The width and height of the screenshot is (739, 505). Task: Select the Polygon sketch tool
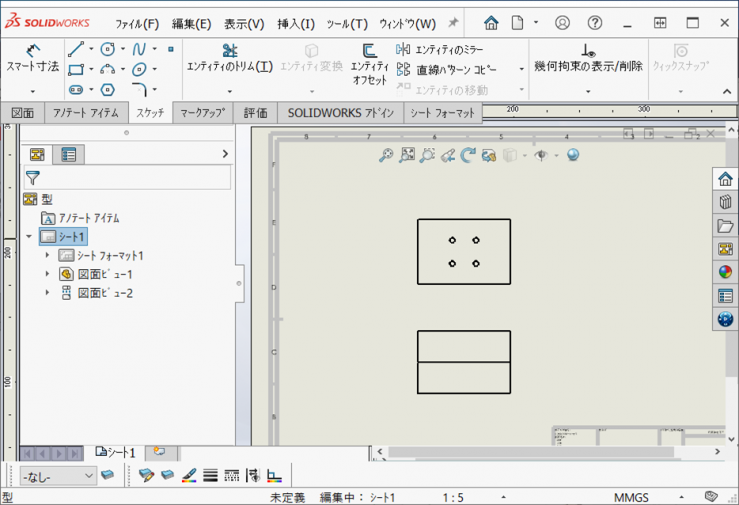107,90
